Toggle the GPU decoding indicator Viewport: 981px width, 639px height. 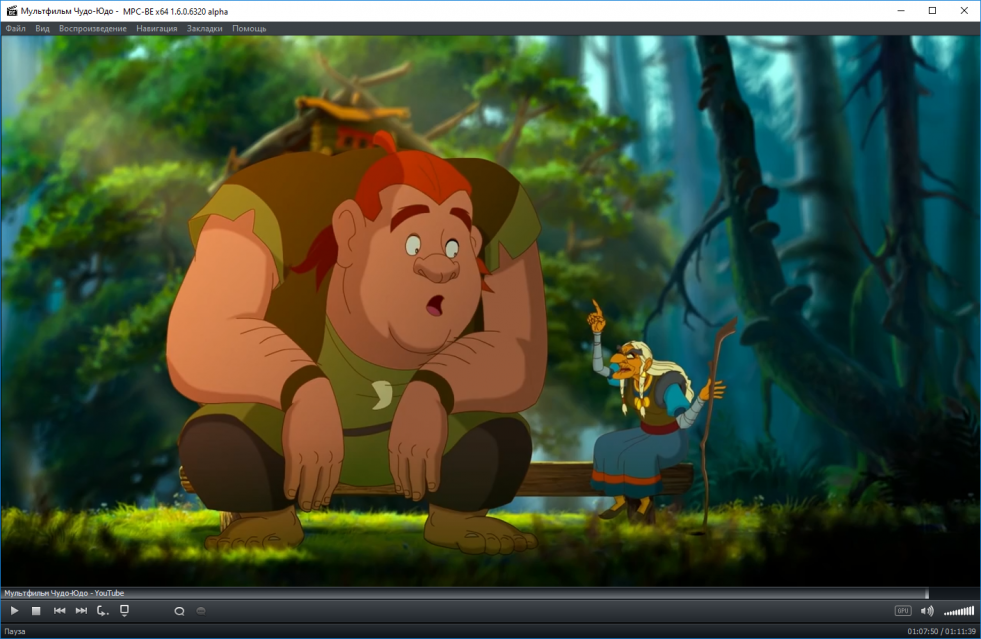902,610
